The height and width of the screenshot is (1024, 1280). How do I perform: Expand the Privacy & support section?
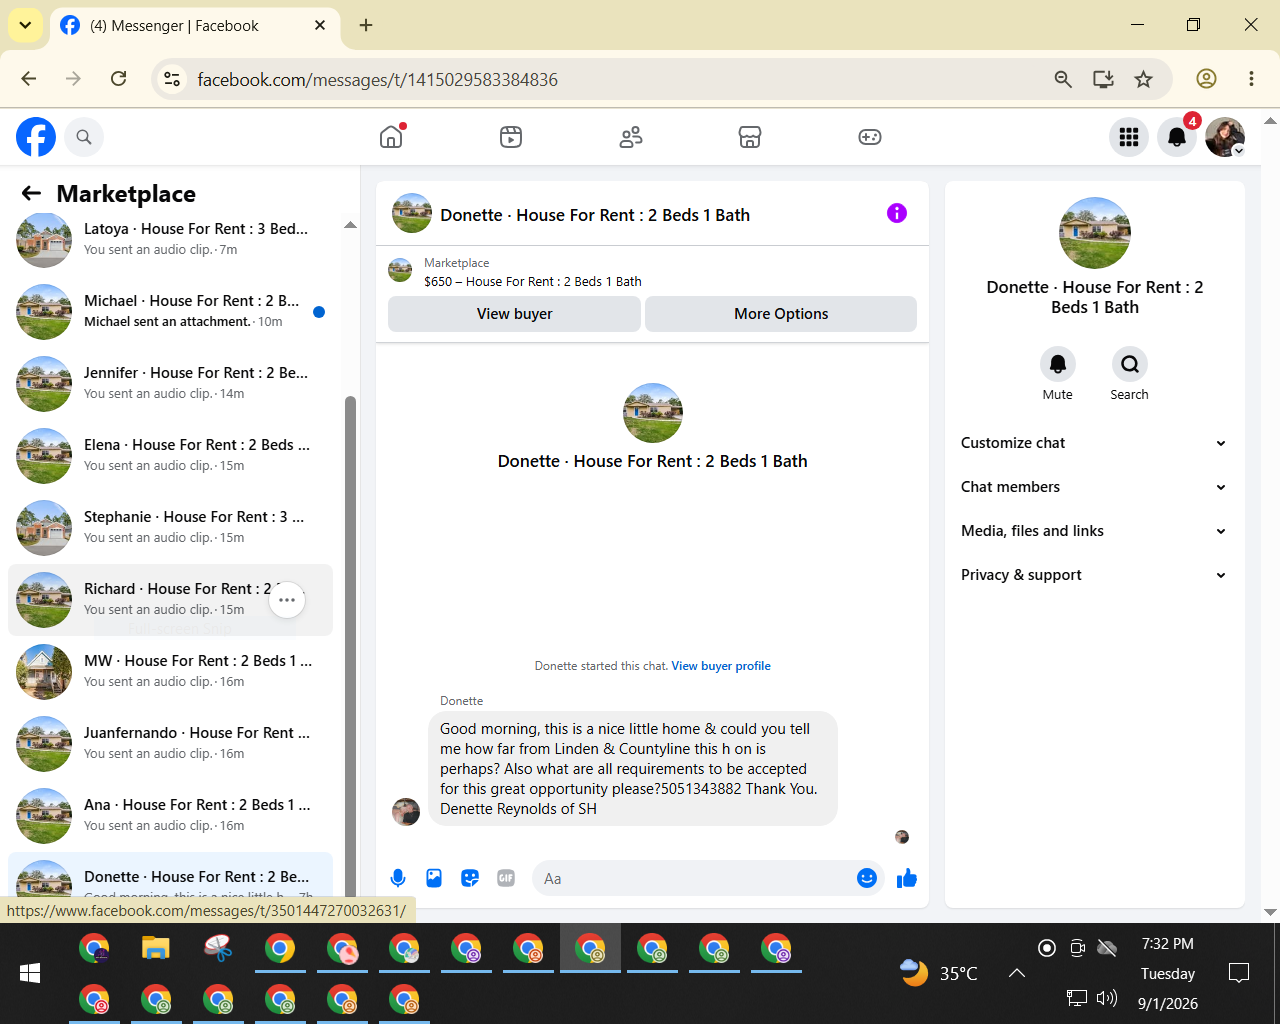pyautogui.click(x=1094, y=575)
